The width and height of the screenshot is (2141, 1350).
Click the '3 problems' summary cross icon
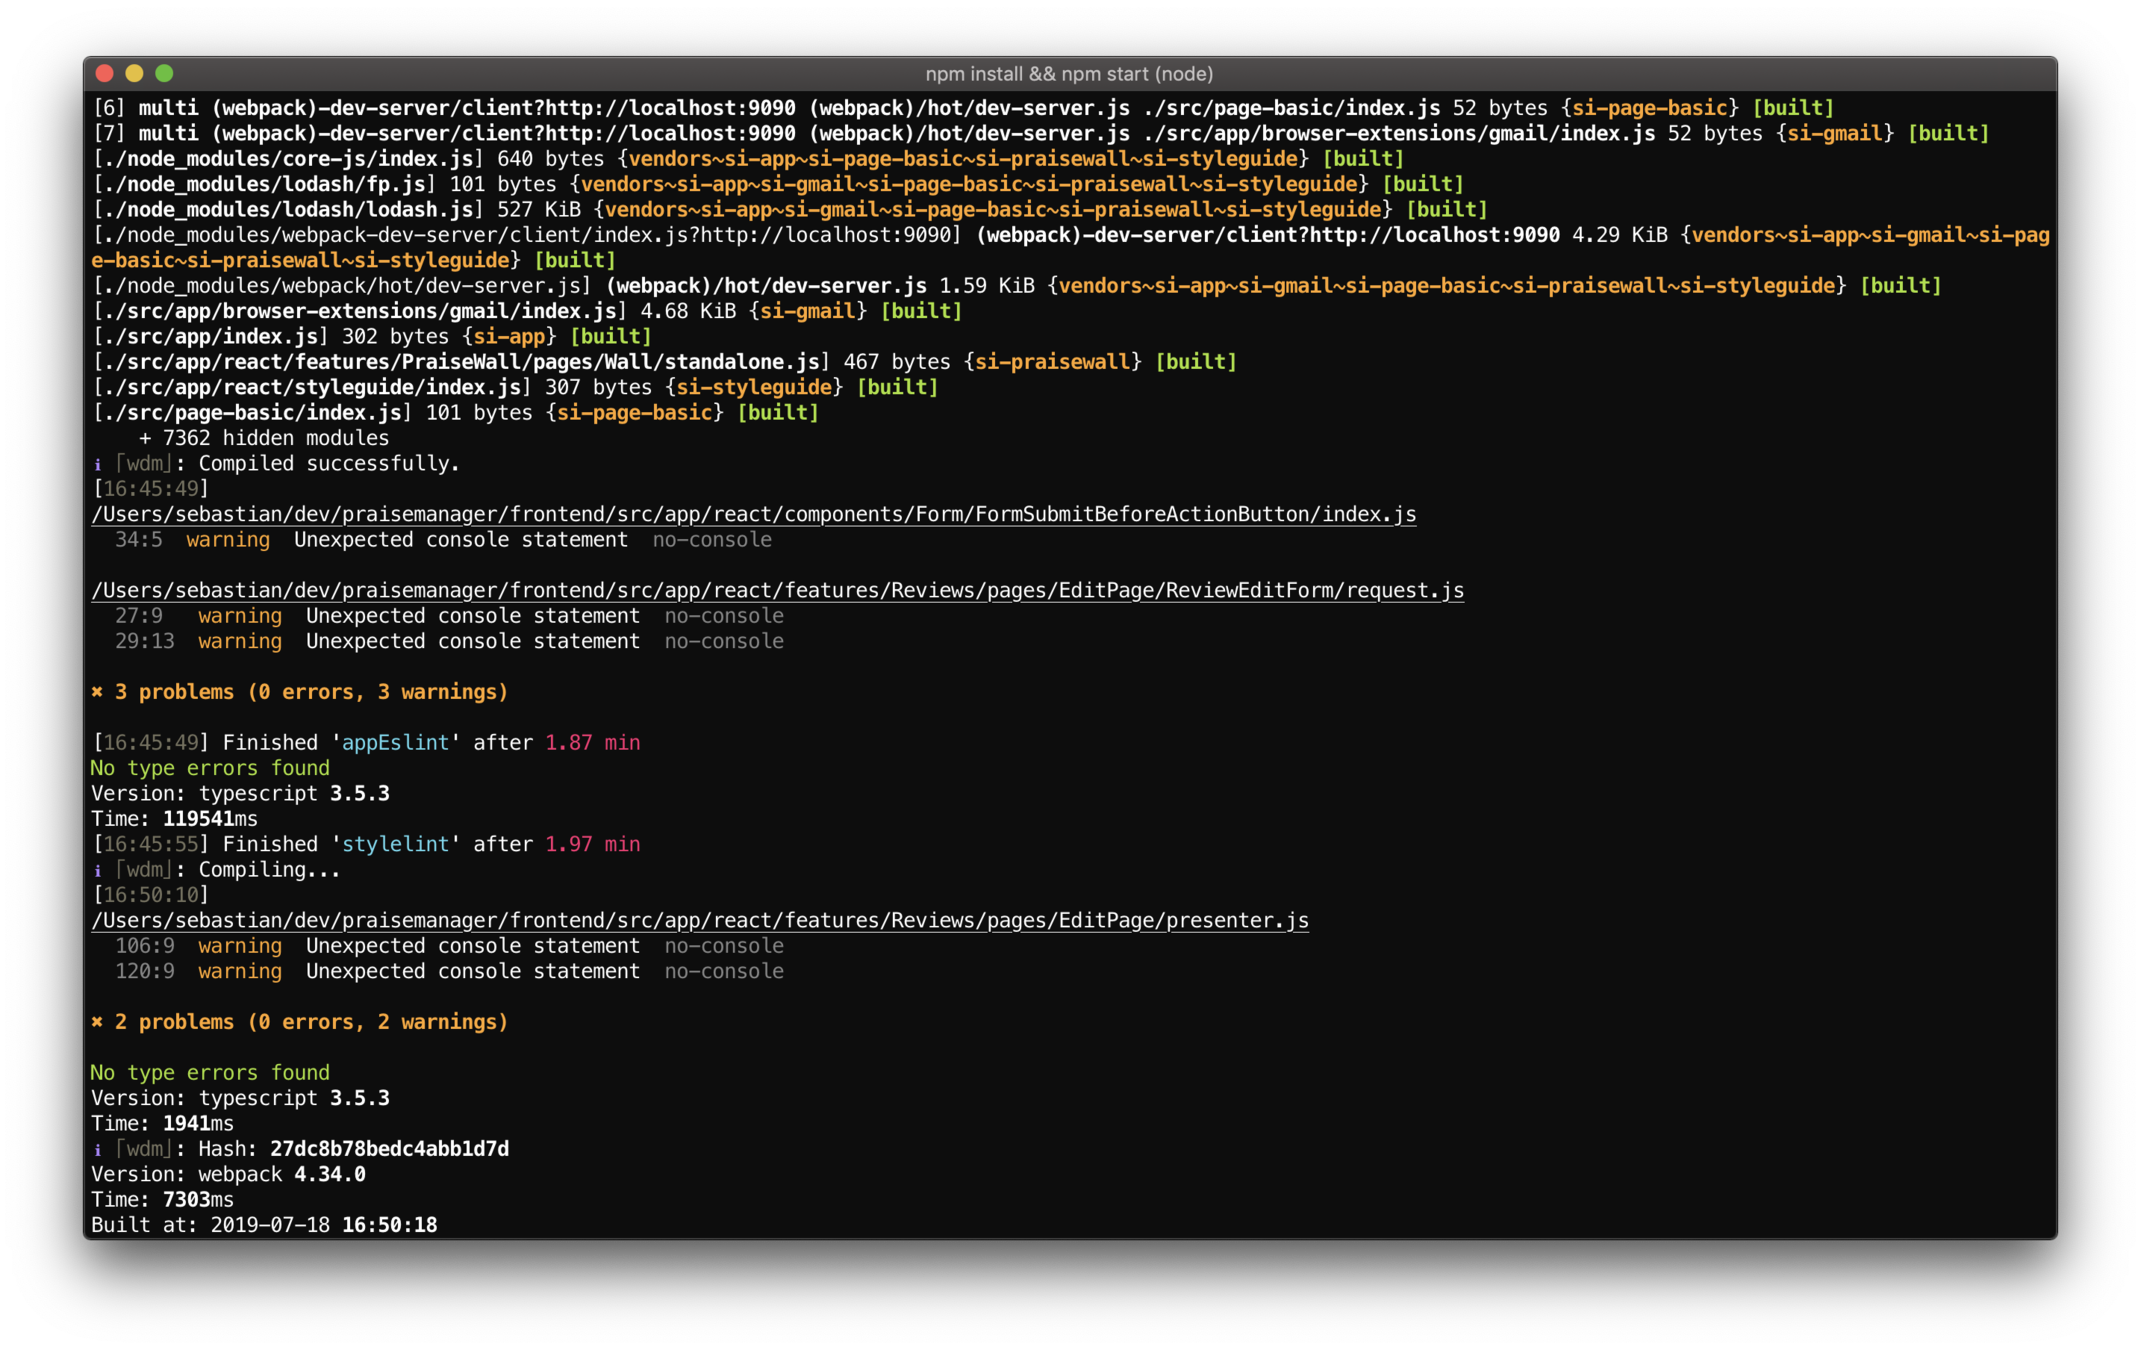97,692
